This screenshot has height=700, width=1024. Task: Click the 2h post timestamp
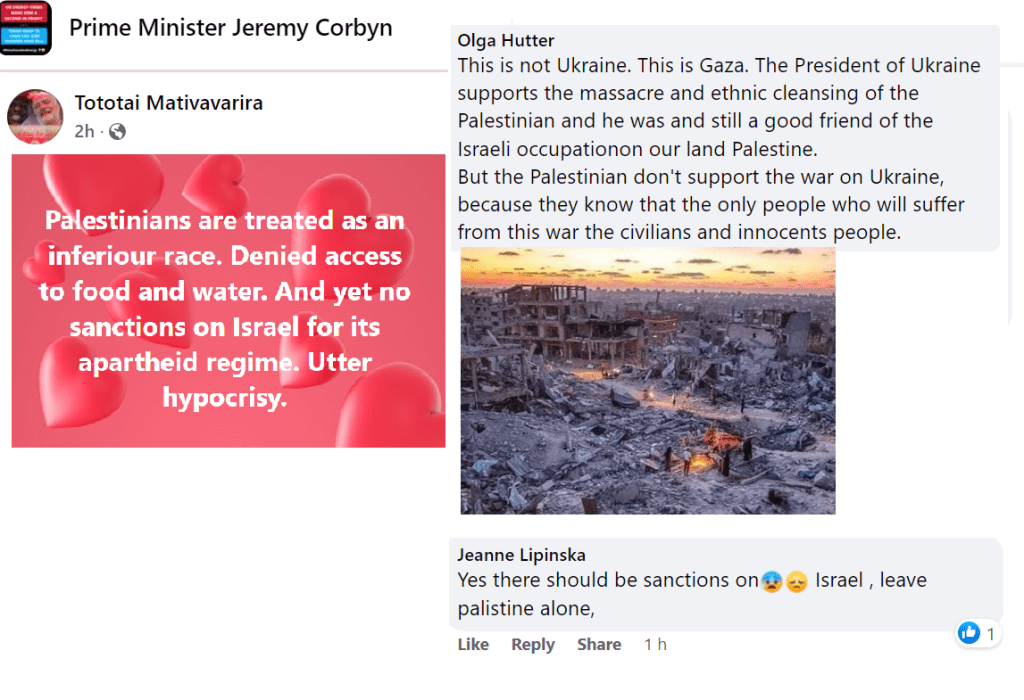[84, 131]
